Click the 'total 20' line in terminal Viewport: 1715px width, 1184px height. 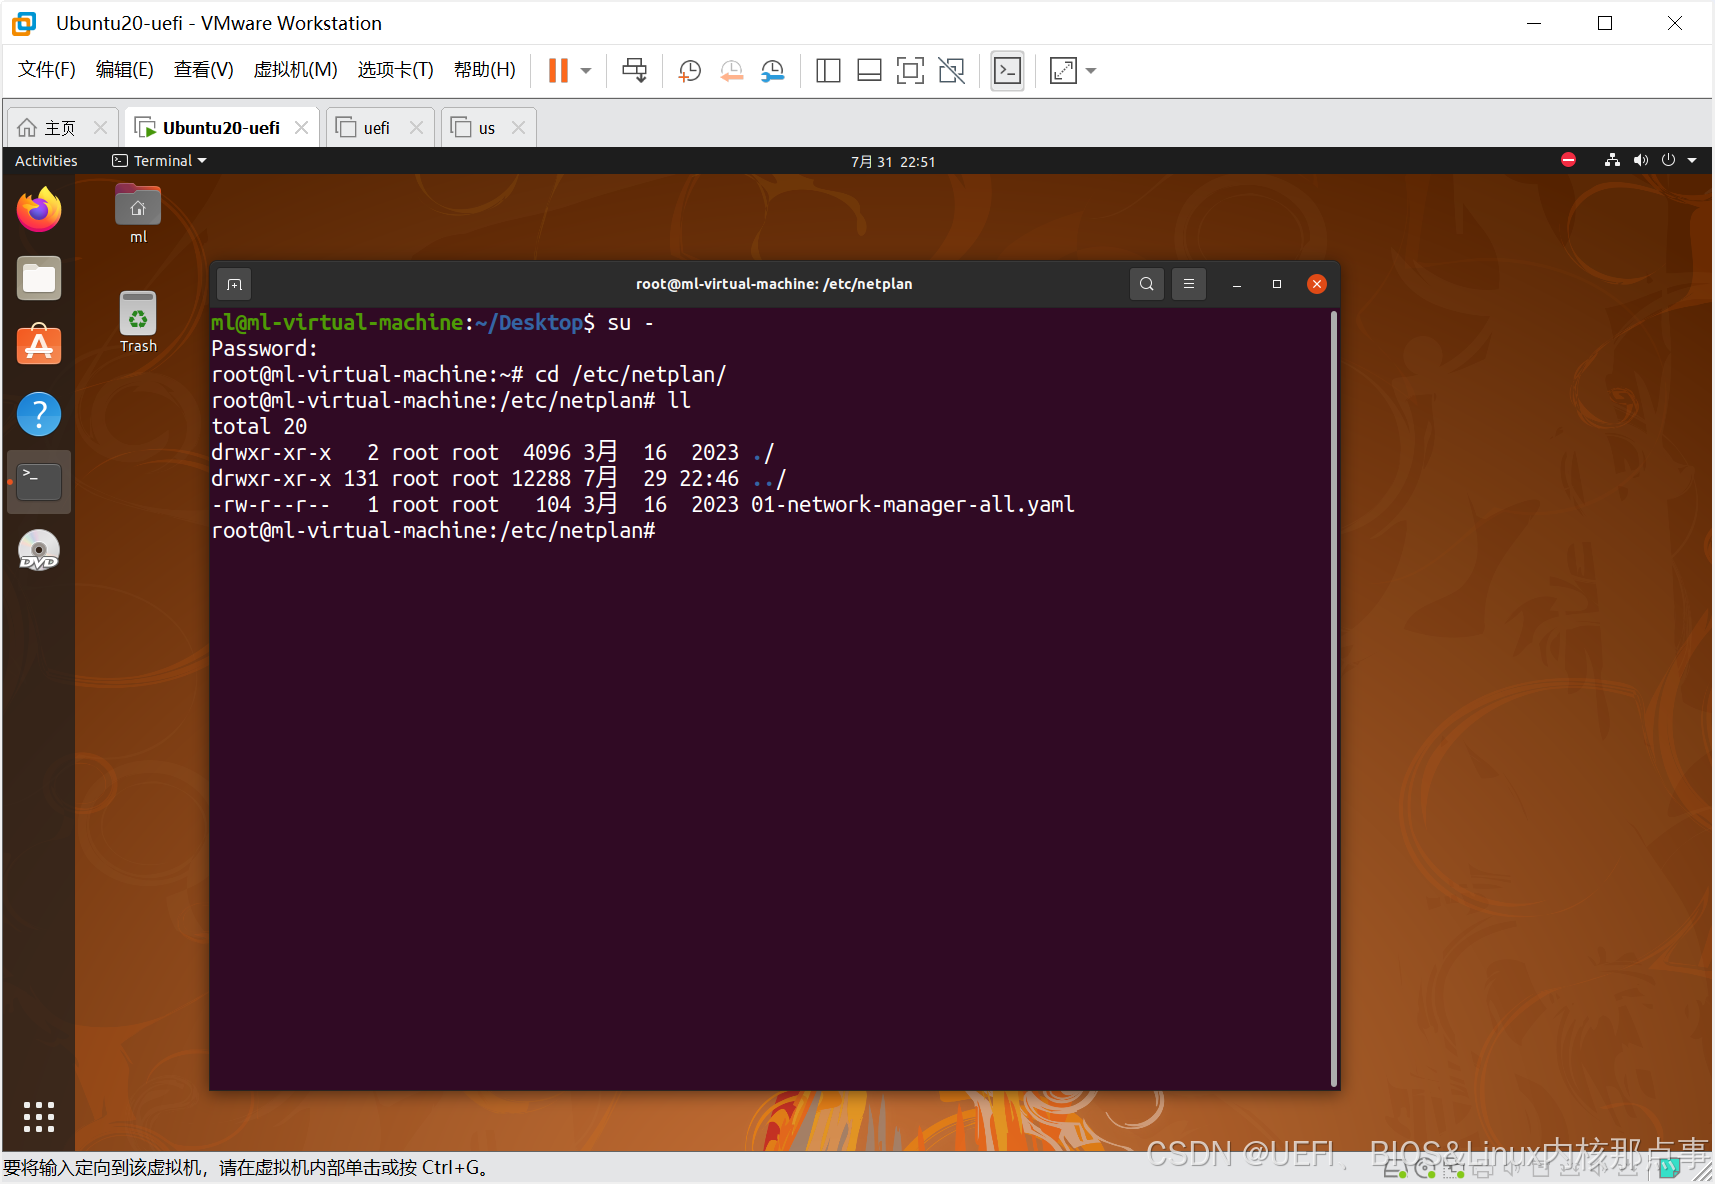(x=259, y=427)
